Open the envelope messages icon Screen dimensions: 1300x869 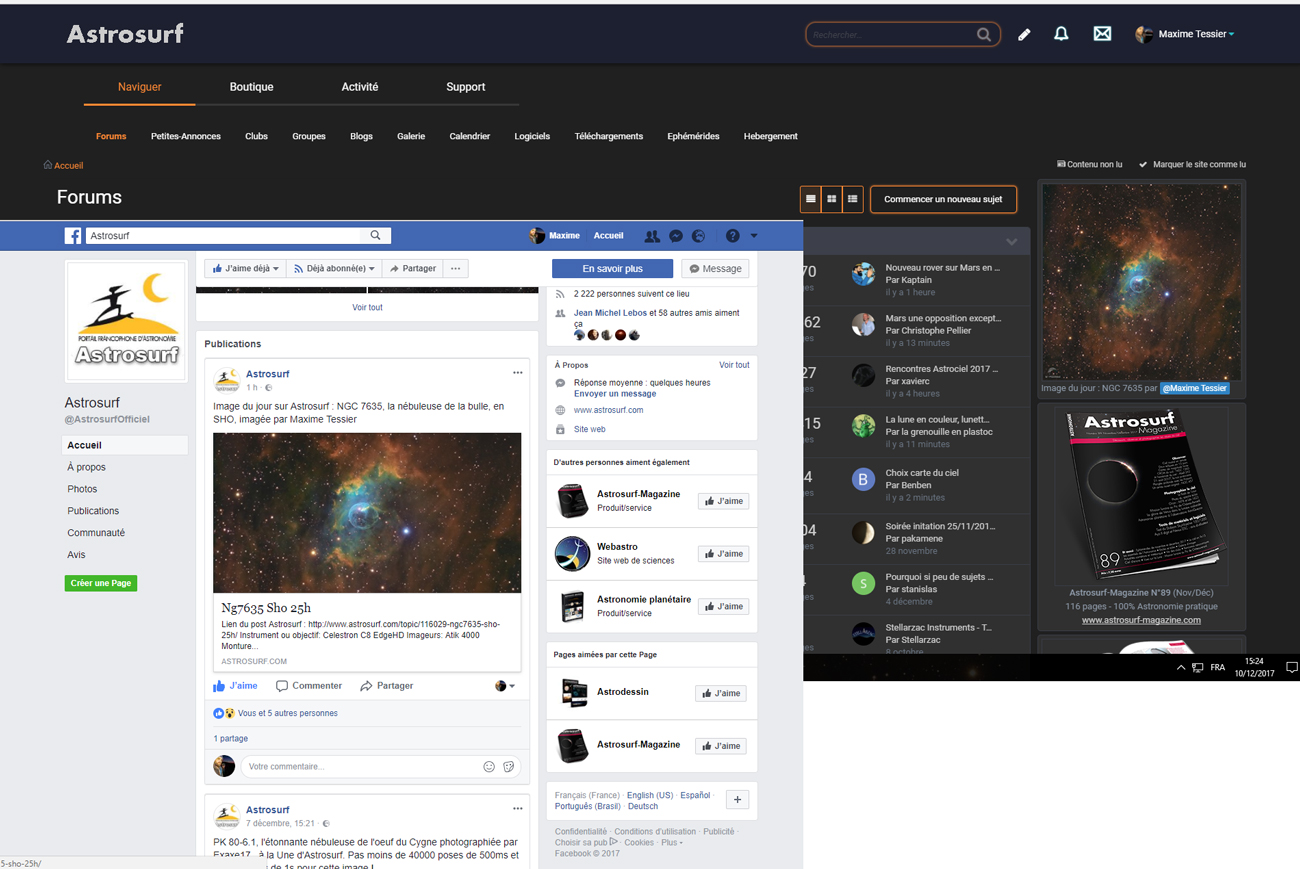(1102, 34)
